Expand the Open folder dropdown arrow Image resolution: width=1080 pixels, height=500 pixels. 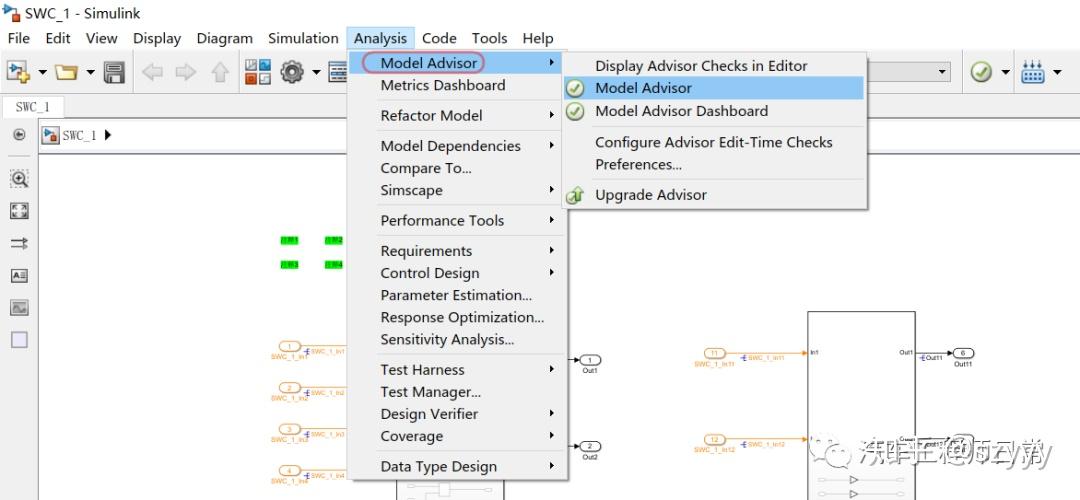pos(90,72)
